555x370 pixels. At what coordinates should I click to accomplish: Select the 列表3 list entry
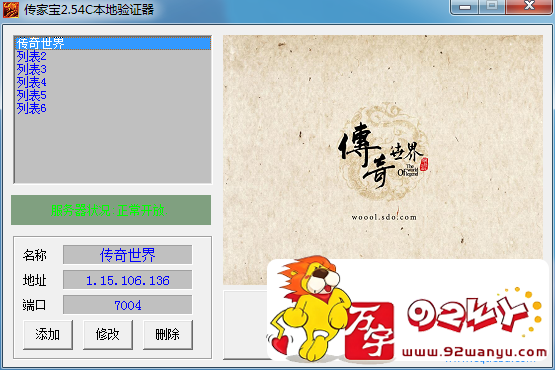[32, 69]
